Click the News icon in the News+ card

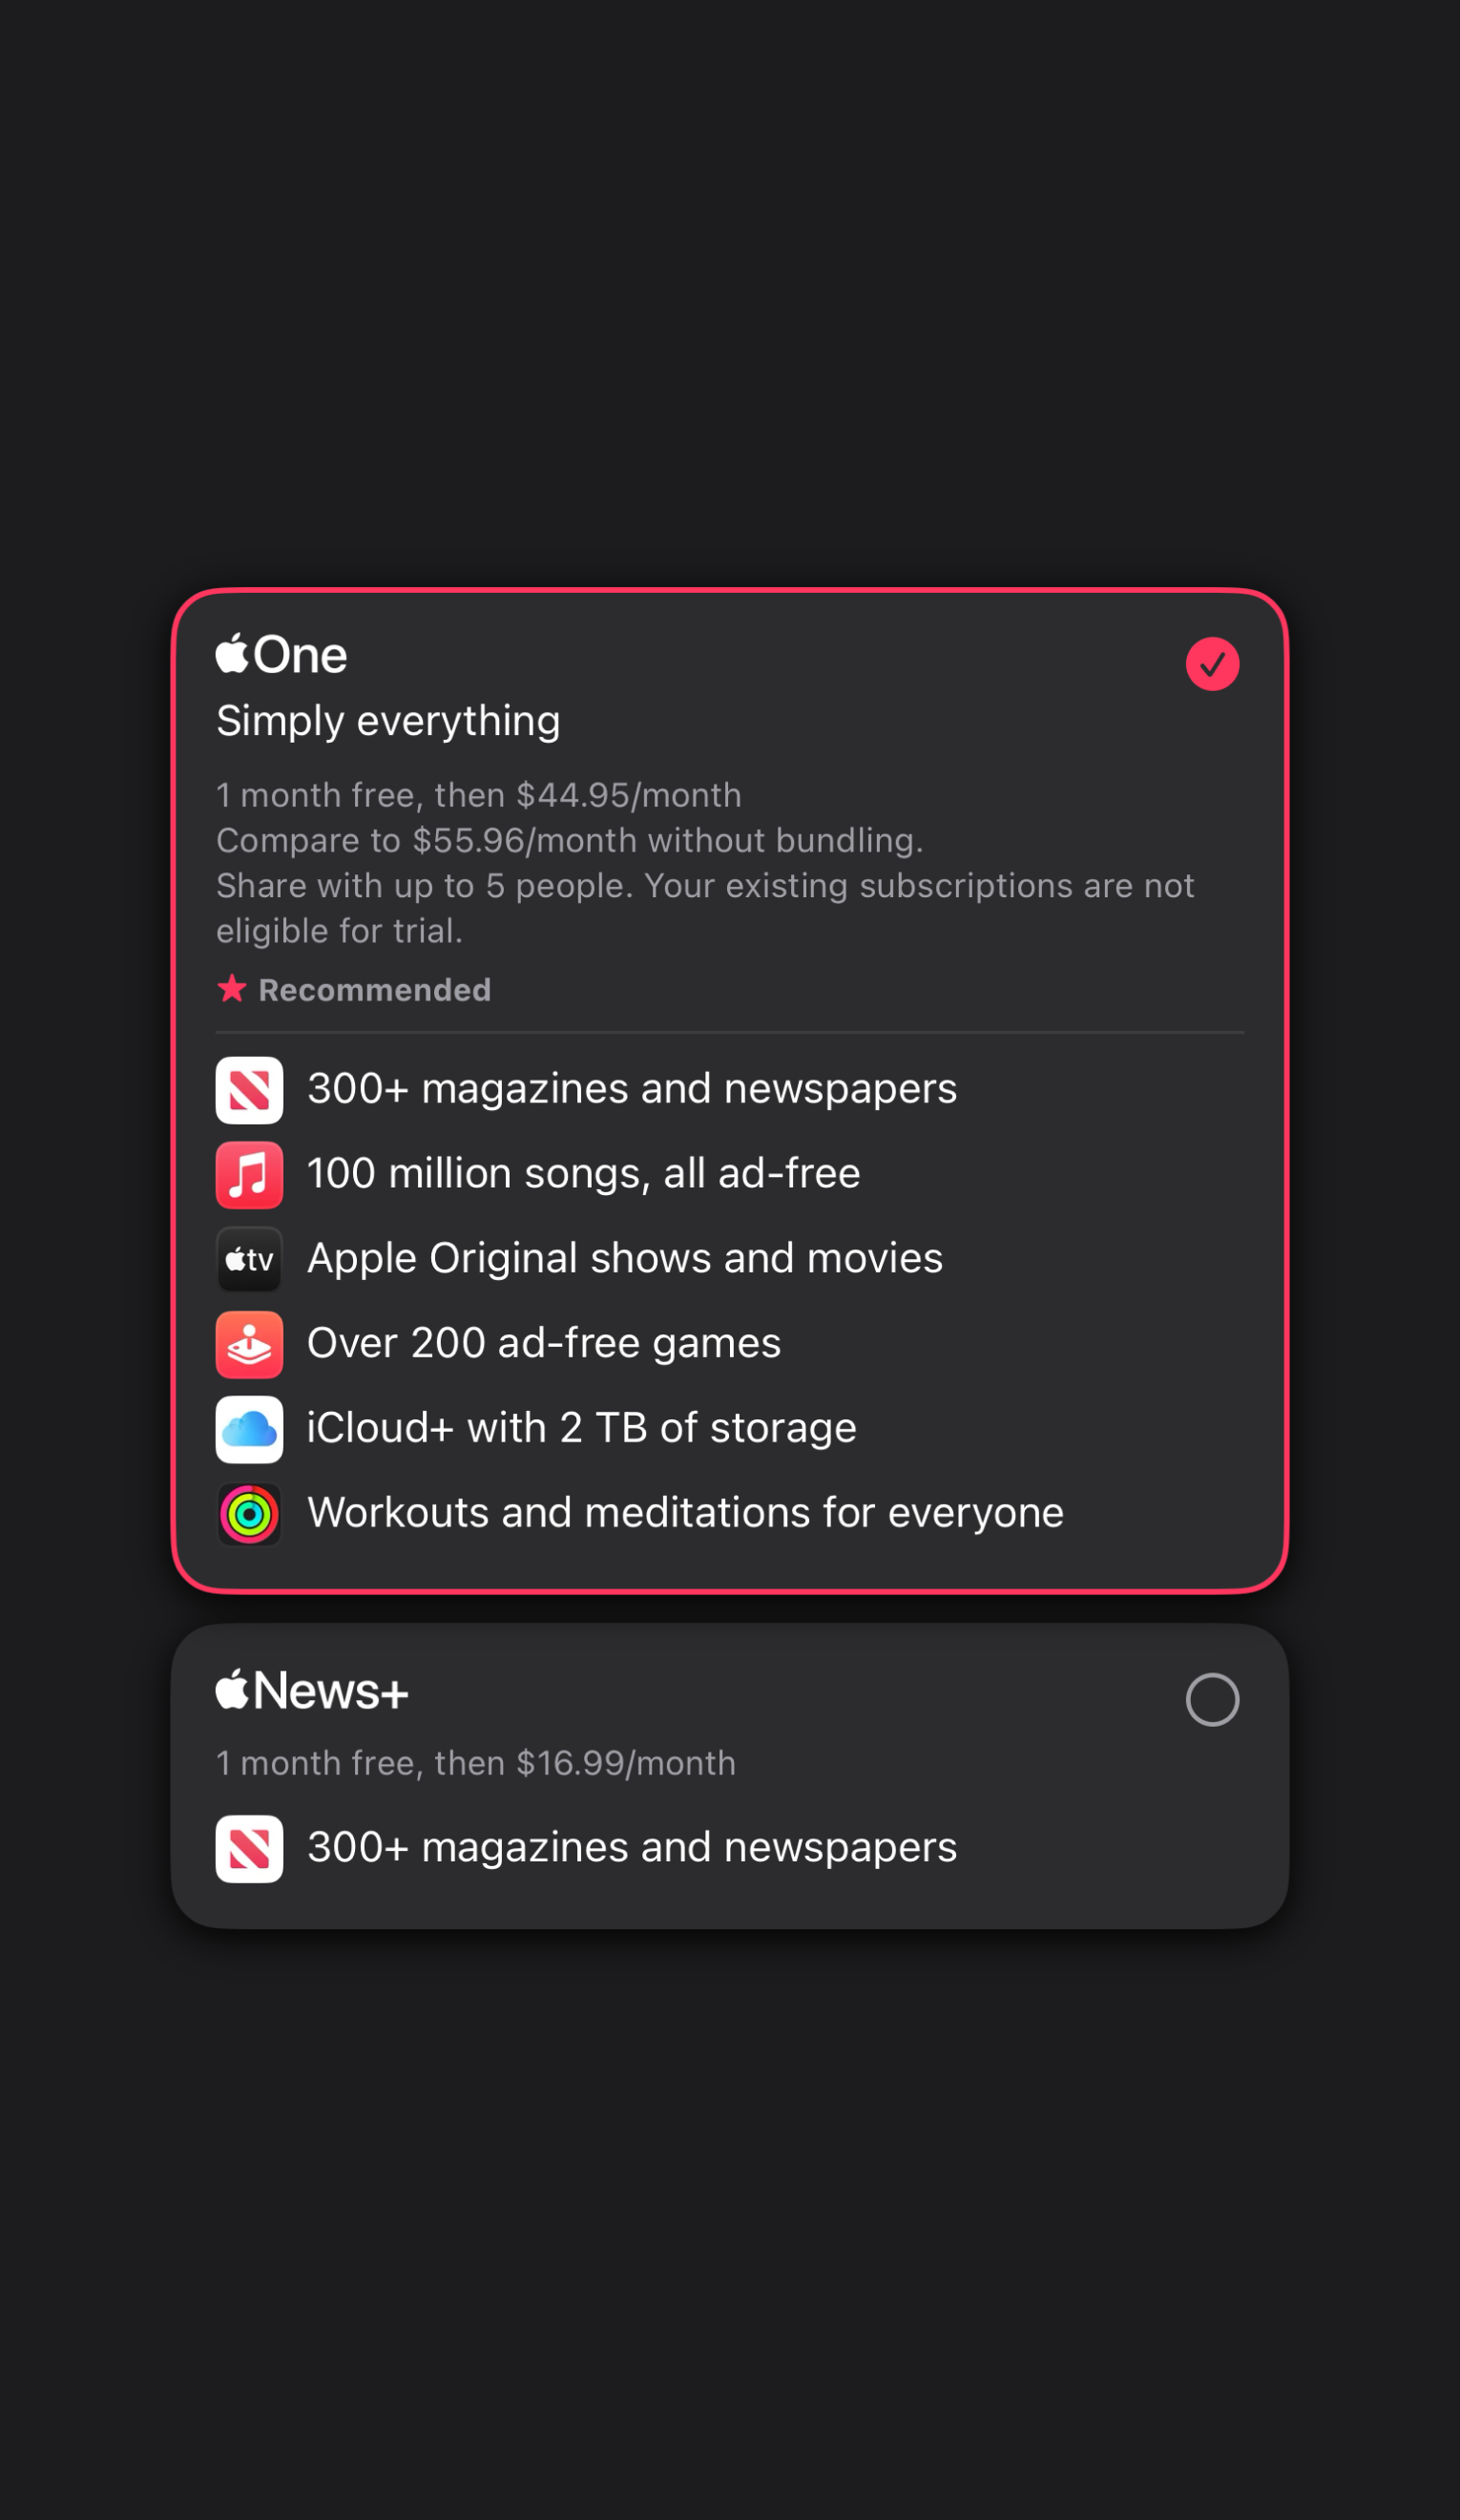click(x=249, y=1848)
